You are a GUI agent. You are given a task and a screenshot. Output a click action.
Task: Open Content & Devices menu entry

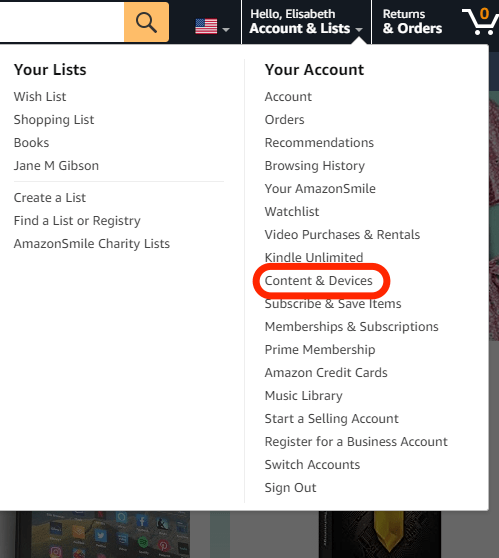[x=319, y=281]
